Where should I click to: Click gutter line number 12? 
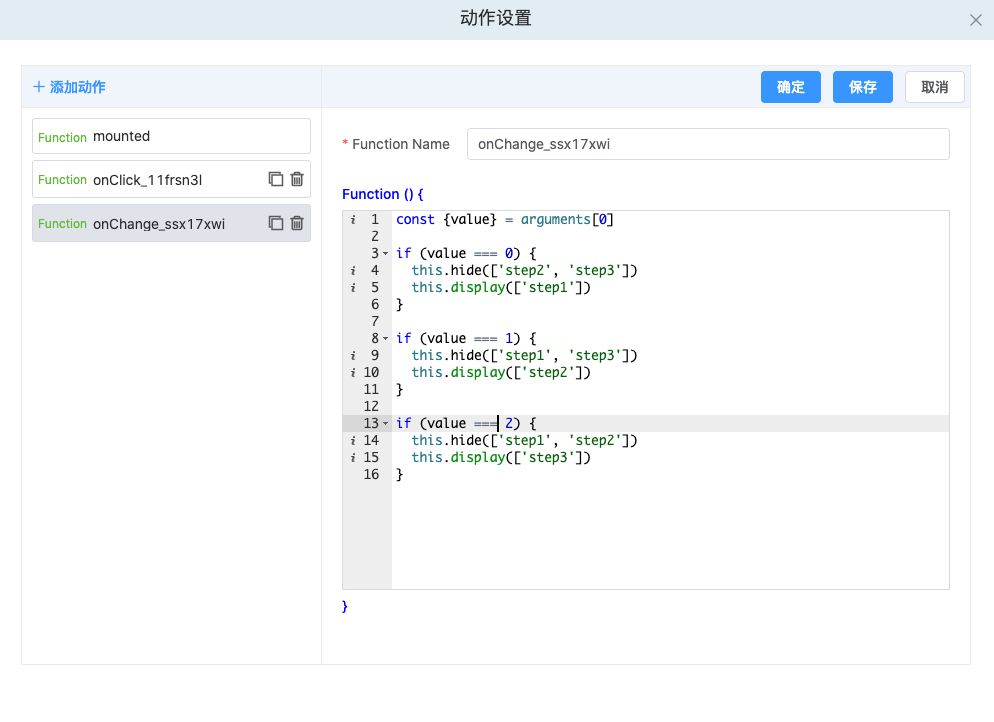click(x=371, y=406)
